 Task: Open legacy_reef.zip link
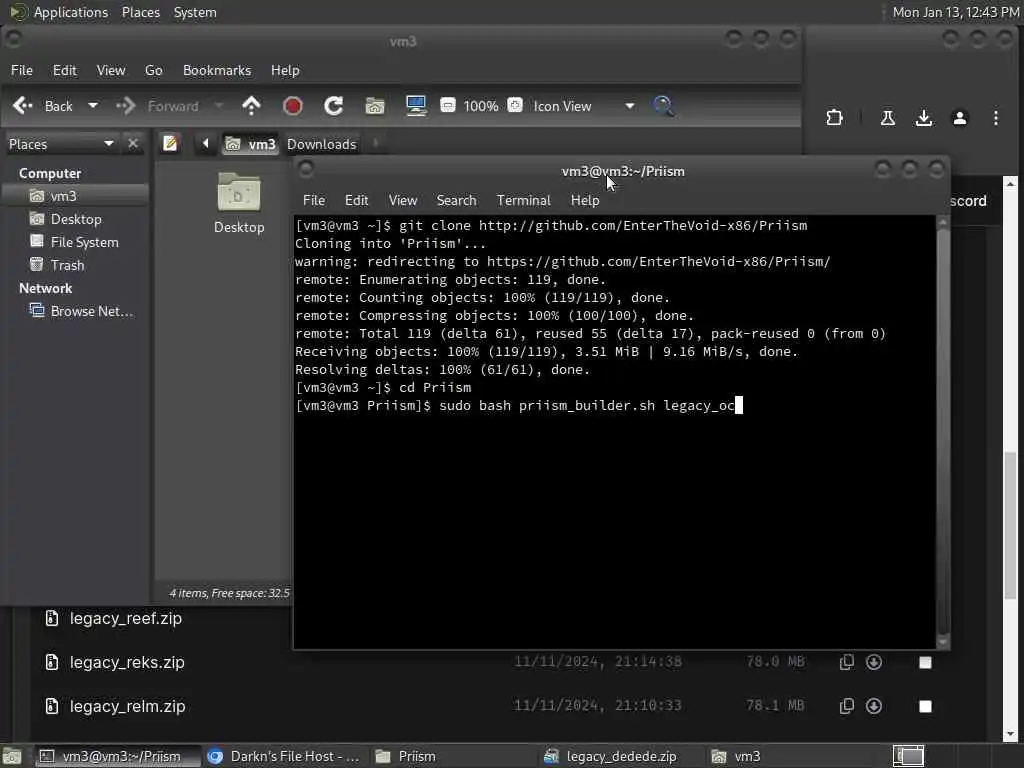[x=125, y=618]
